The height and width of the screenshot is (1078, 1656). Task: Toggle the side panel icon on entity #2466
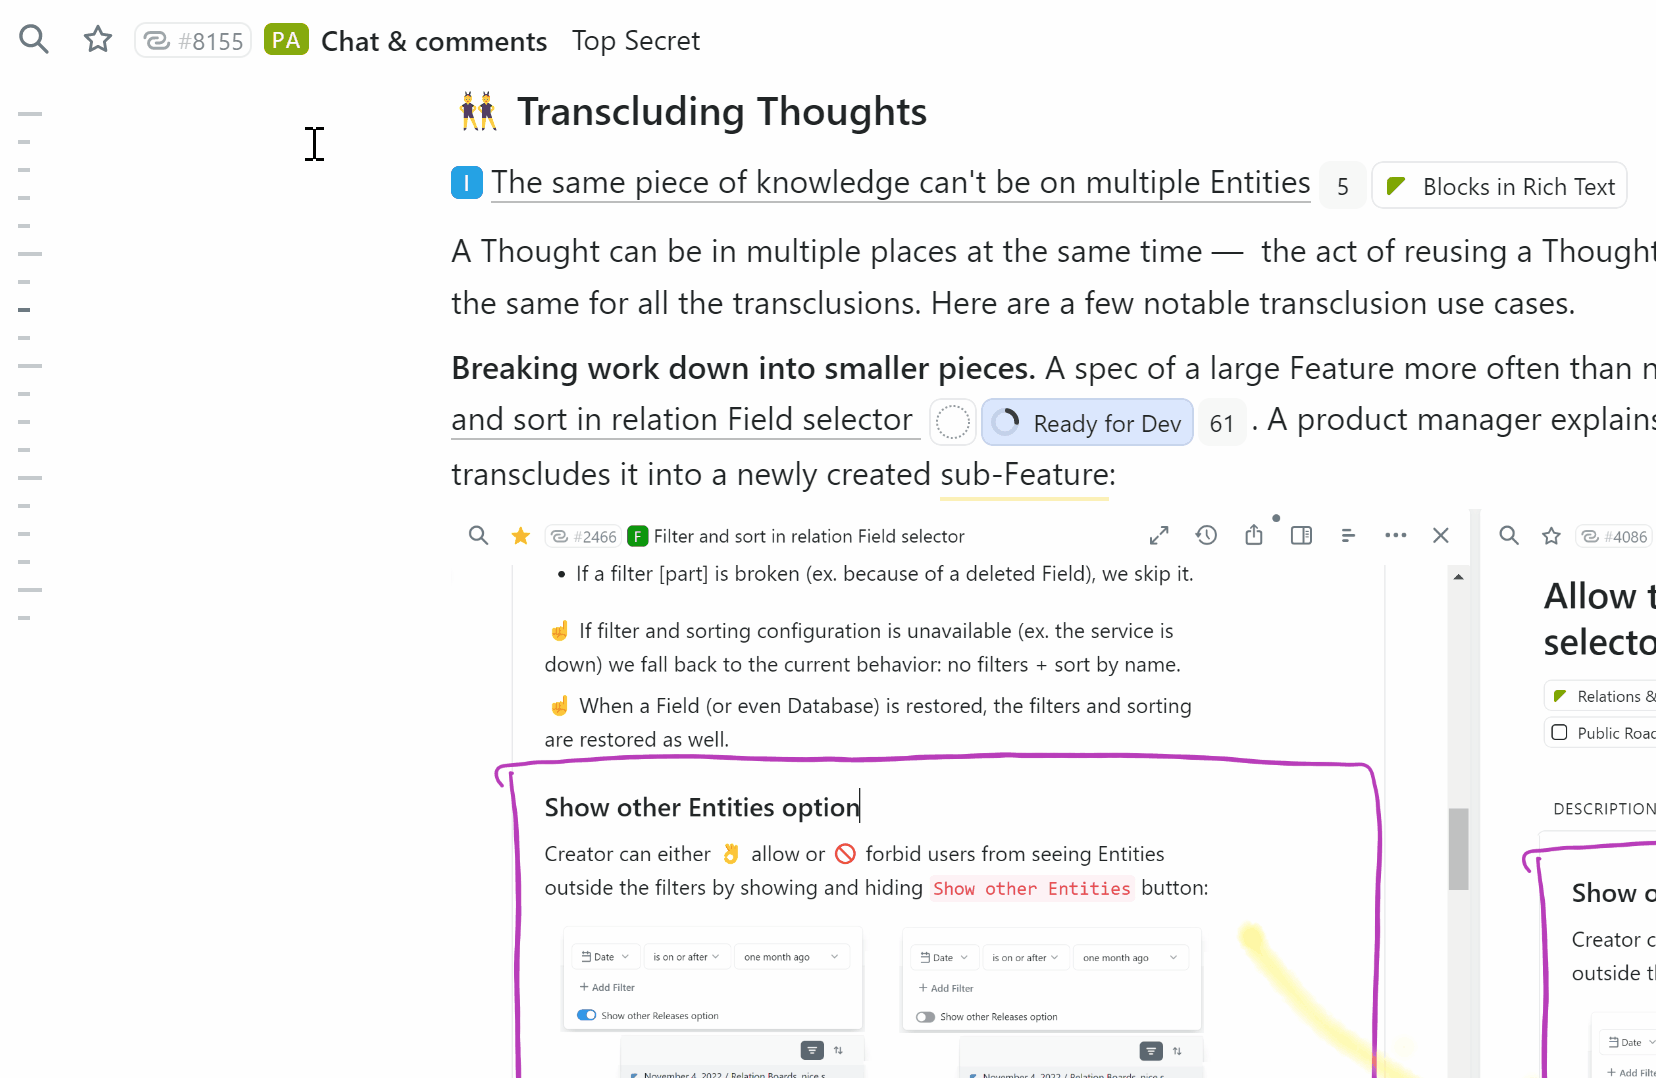tap(1301, 535)
